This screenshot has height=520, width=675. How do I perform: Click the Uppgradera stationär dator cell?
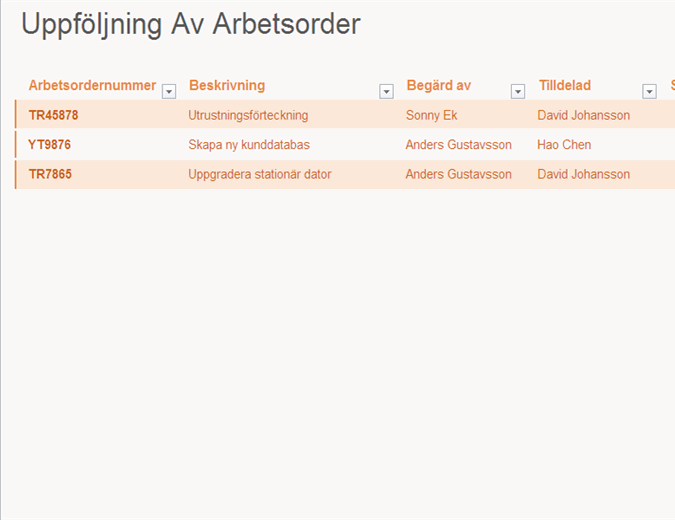260,174
